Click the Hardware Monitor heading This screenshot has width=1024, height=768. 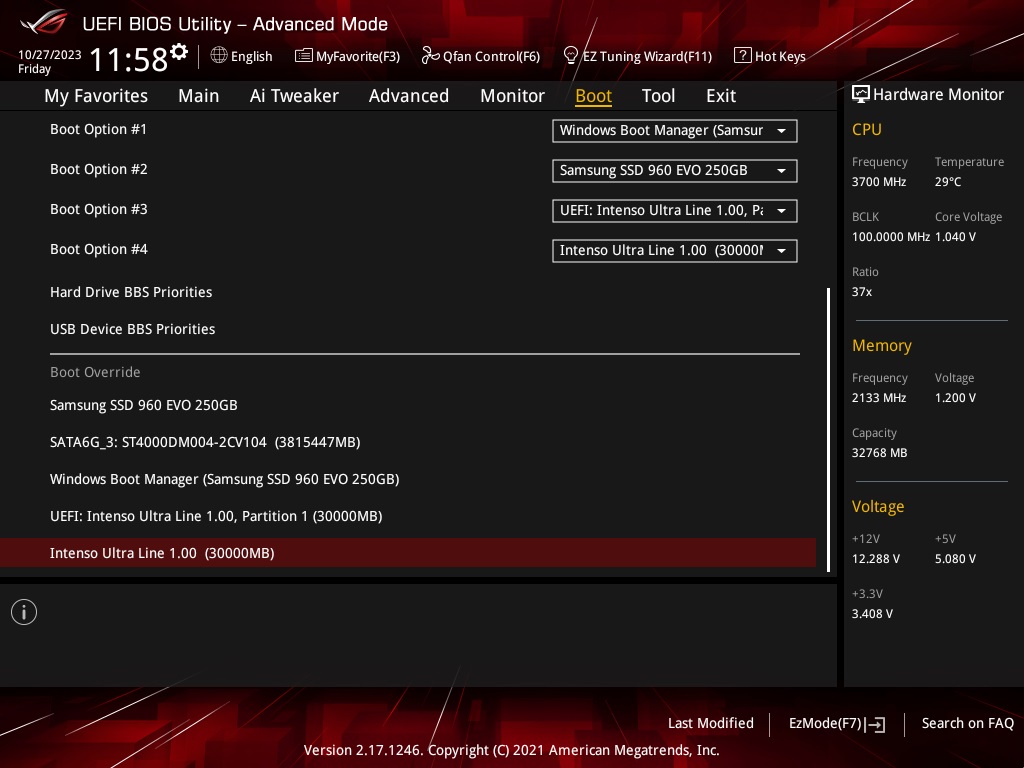tap(938, 95)
